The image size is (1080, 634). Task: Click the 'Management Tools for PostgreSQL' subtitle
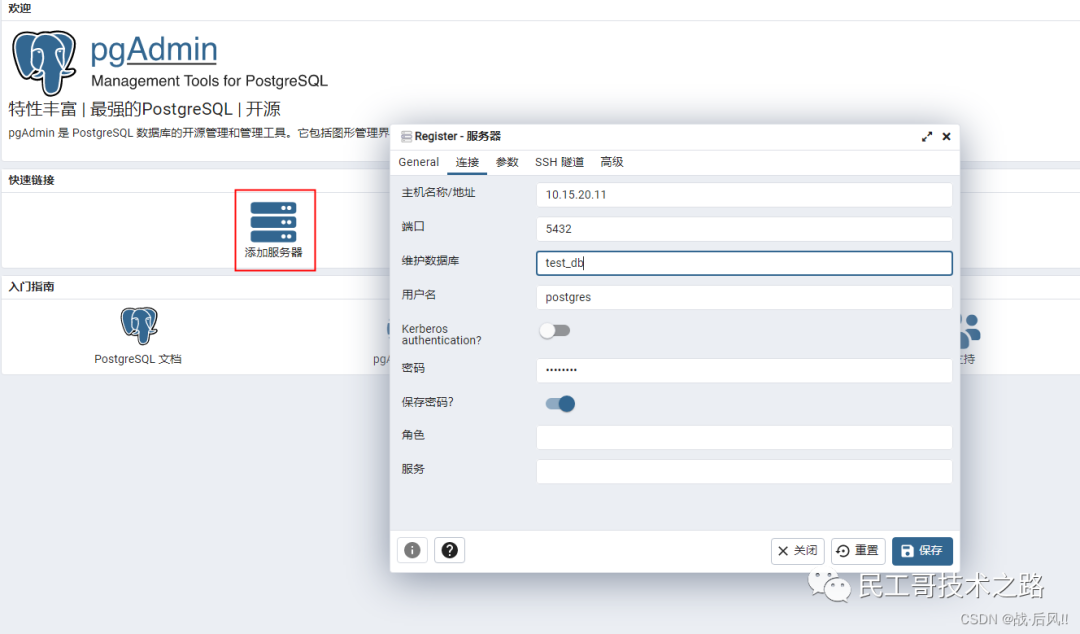click(x=209, y=81)
